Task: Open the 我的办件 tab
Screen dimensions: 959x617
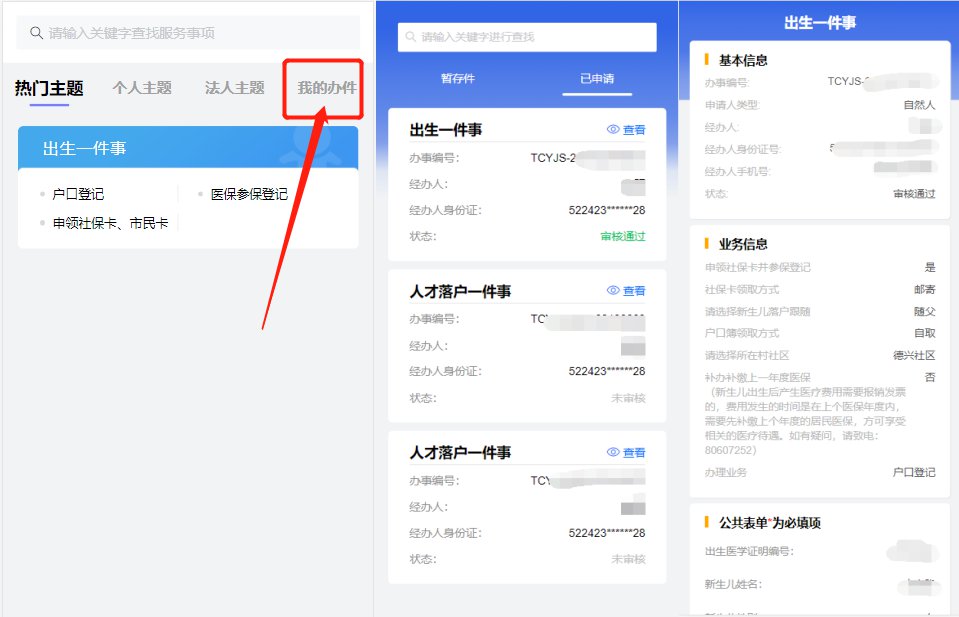Action: click(326, 88)
